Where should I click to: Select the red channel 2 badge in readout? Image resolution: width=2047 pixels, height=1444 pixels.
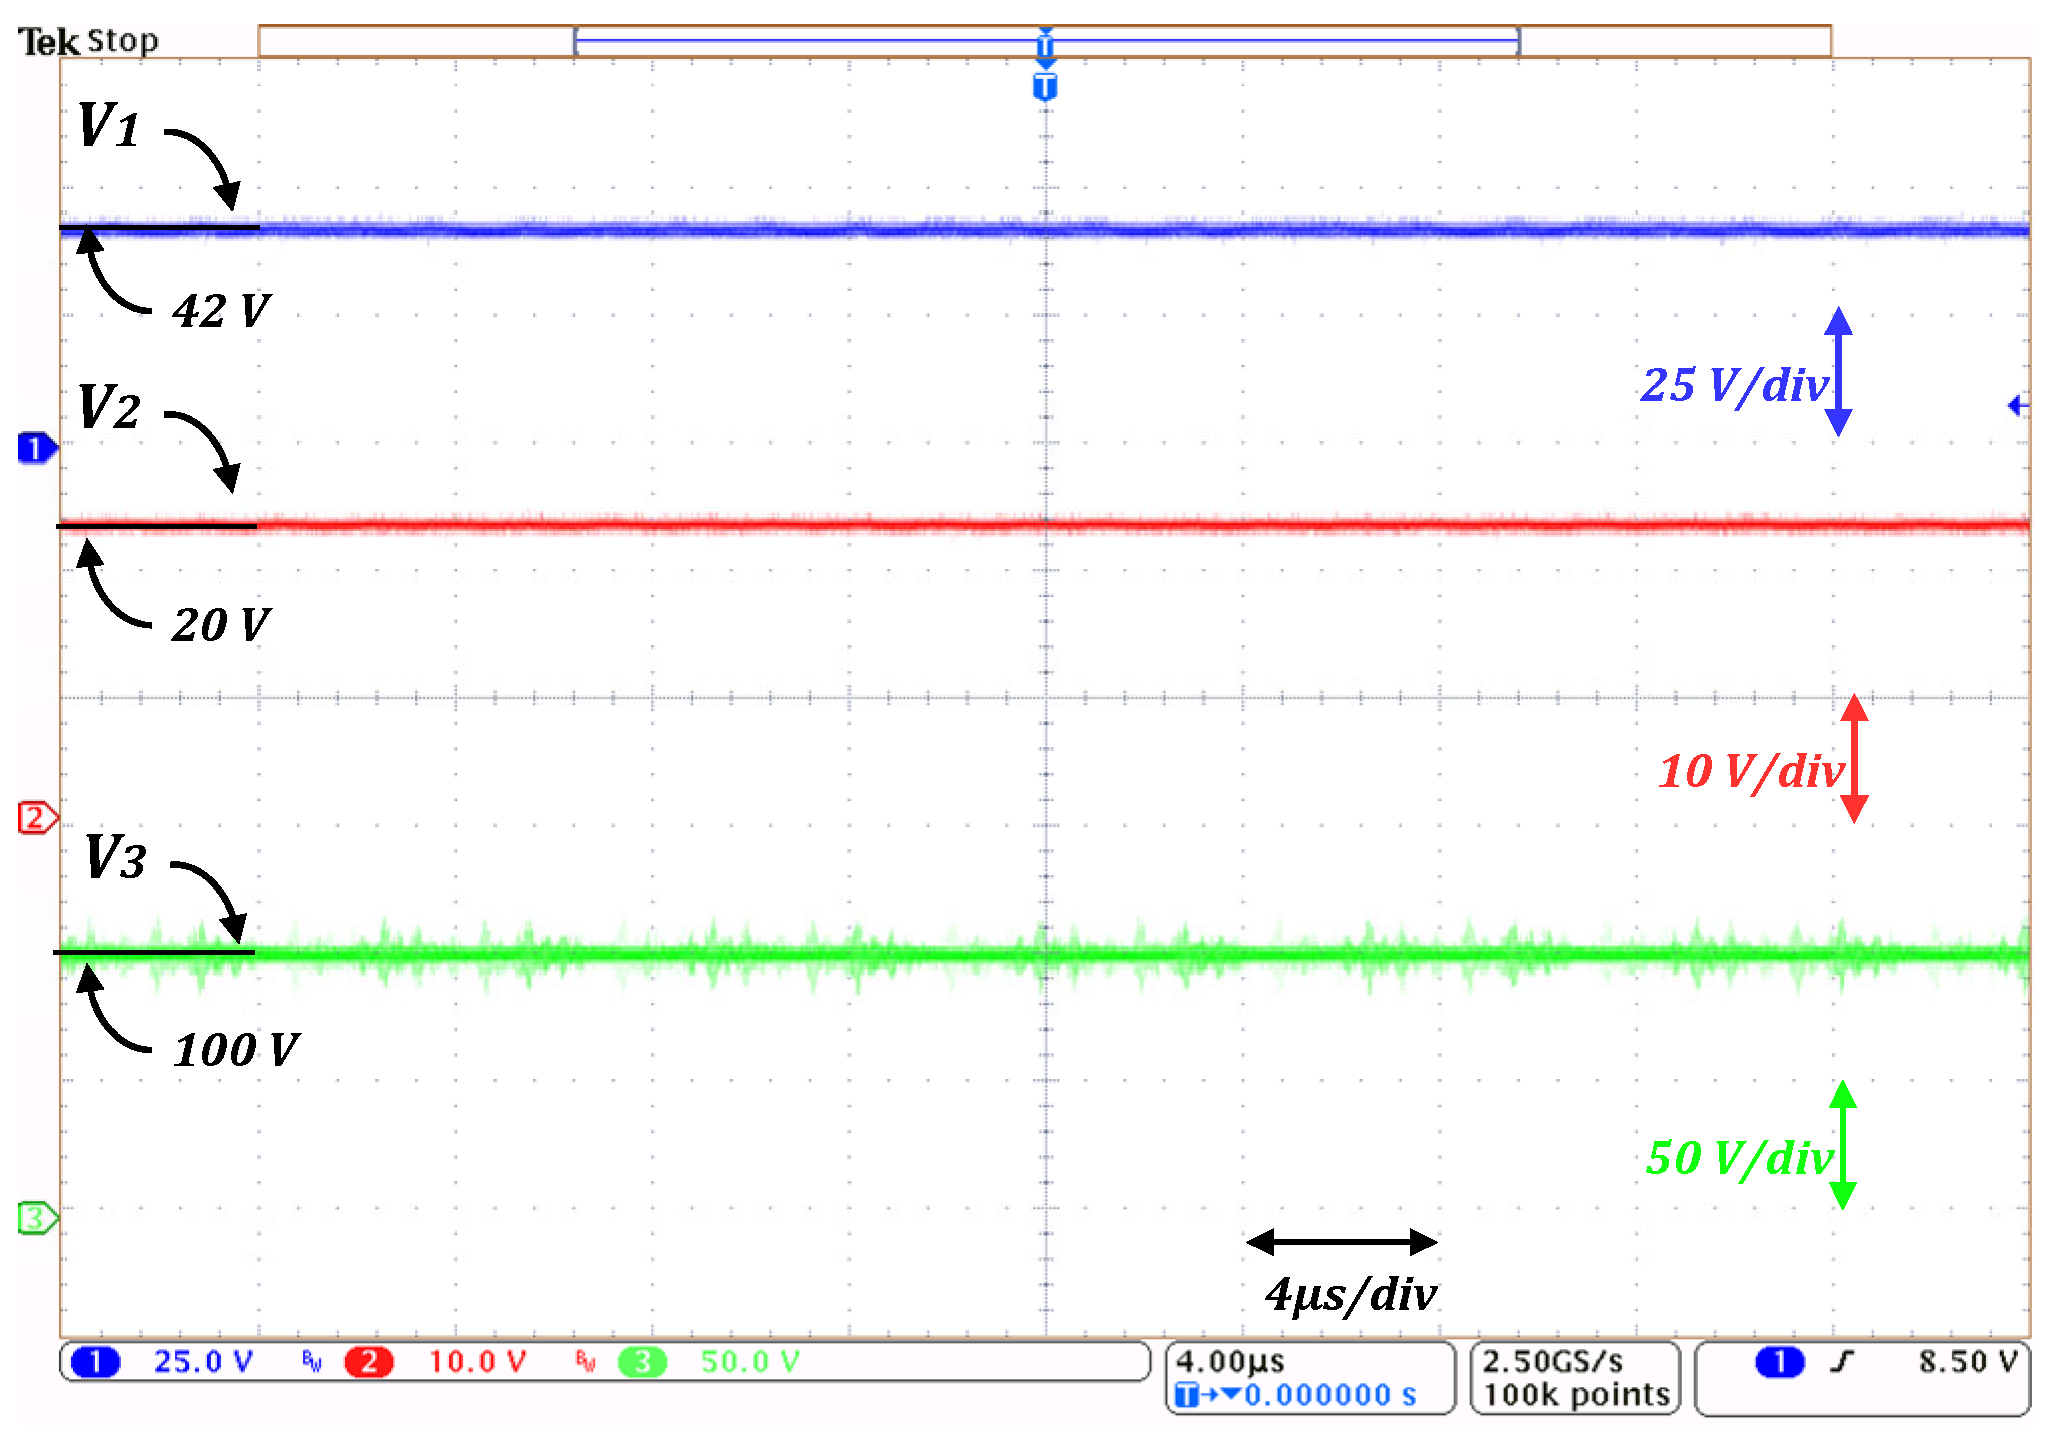[x=368, y=1362]
